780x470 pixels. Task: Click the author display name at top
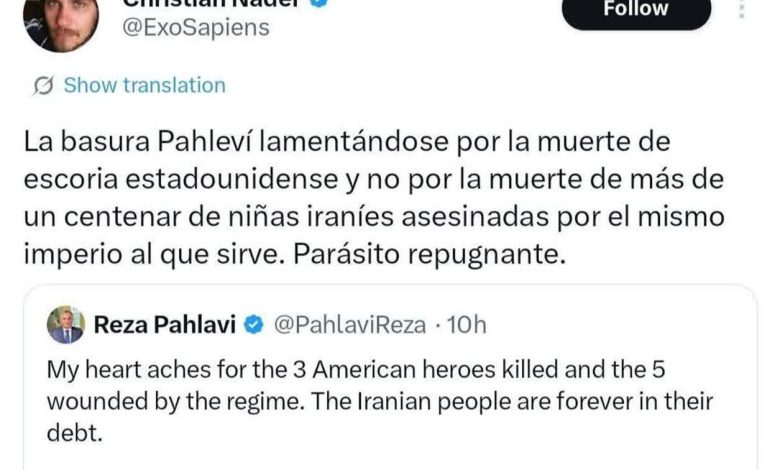pyautogui.click(x=212, y=3)
